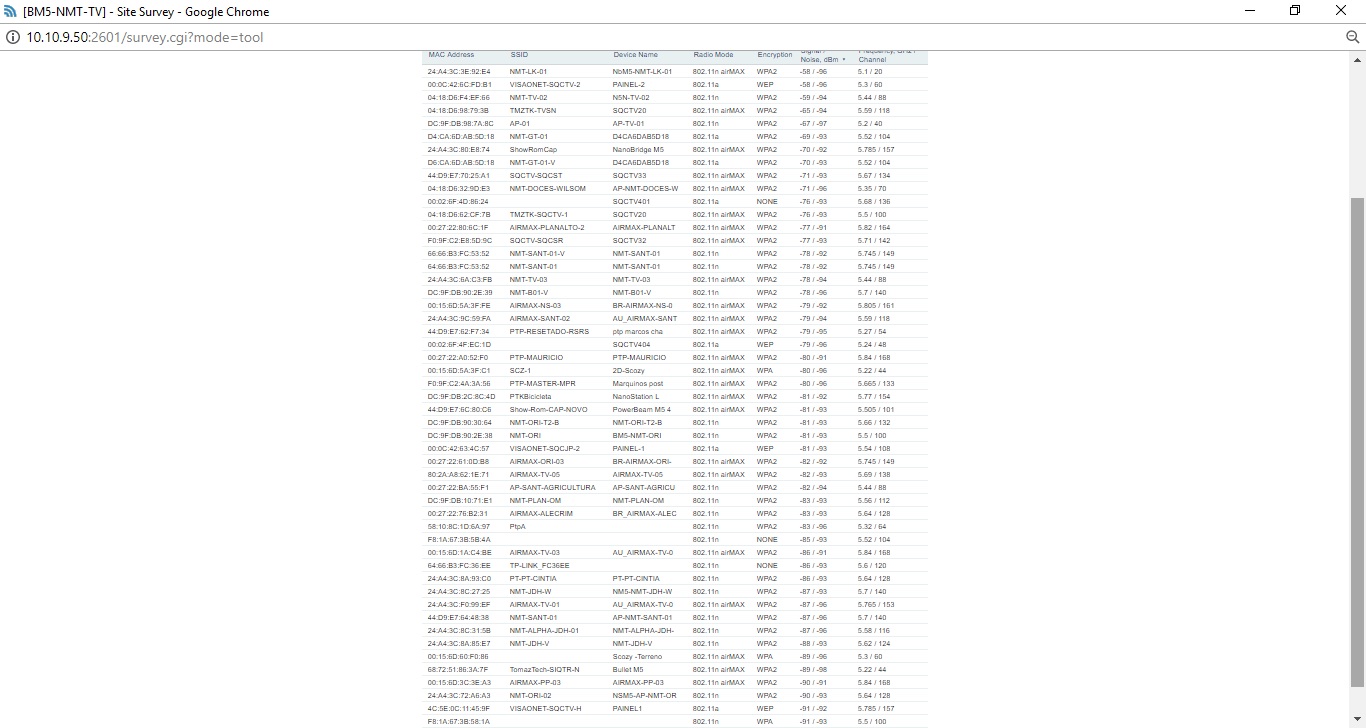1366x728 pixels.
Task: Select SSID AIRMAX-TV-03
Action: click(534, 553)
